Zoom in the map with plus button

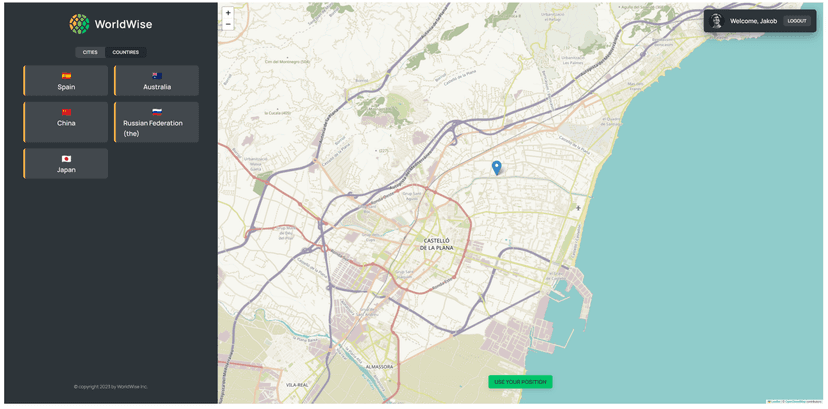pyautogui.click(x=228, y=13)
